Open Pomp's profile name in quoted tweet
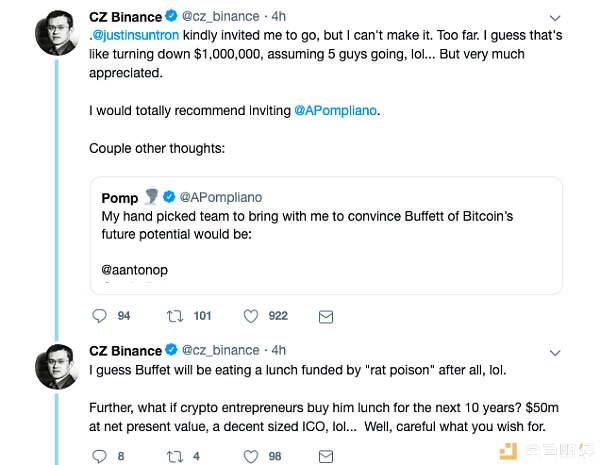The image size is (600, 465). pyautogui.click(x=119, y=197)
